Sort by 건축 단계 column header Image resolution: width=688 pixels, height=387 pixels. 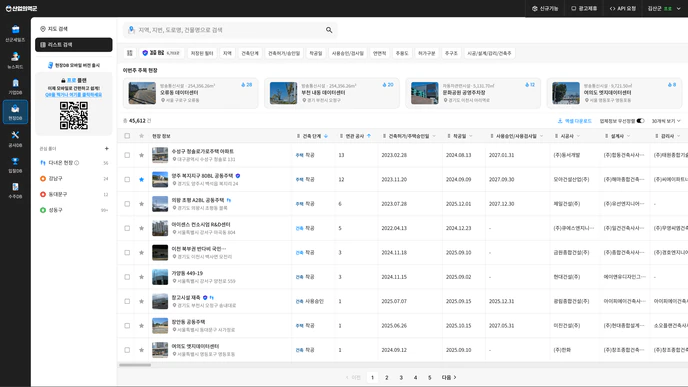pyautogui.click(x=312, y=136)
